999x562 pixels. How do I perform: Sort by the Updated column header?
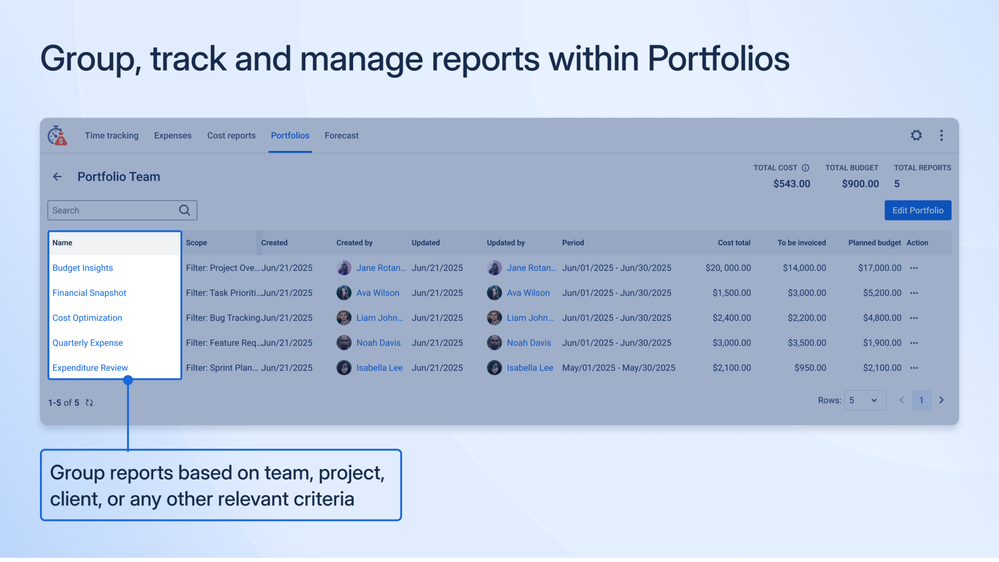(x=426, y=243)
